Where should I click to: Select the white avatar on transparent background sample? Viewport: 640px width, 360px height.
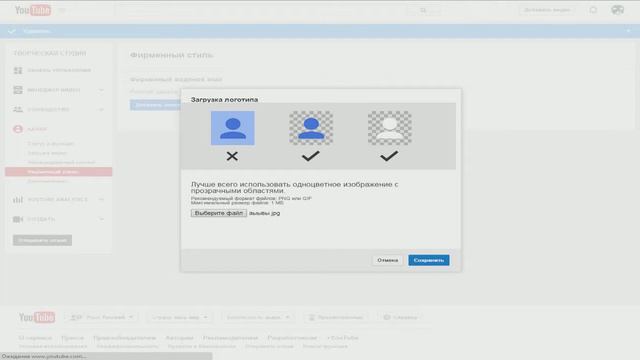click(389, 128)
